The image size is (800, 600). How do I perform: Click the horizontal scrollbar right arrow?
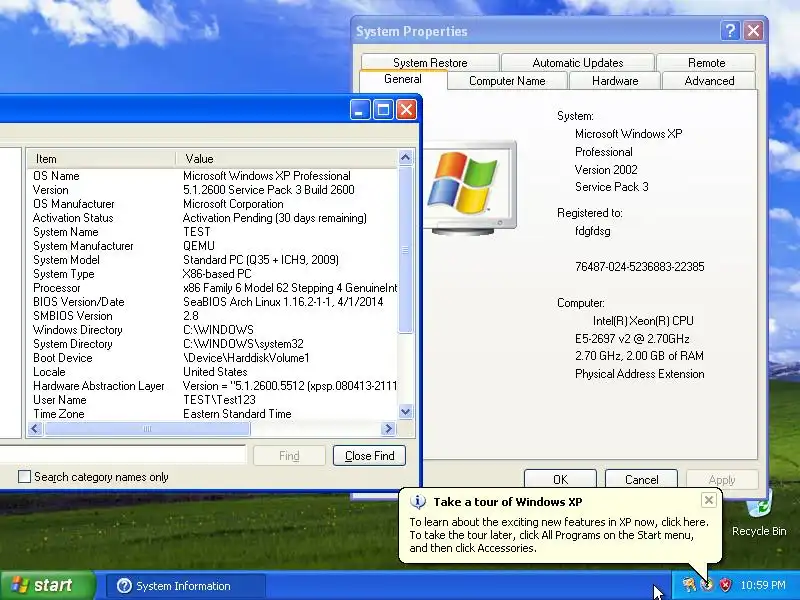click(388, 429)
